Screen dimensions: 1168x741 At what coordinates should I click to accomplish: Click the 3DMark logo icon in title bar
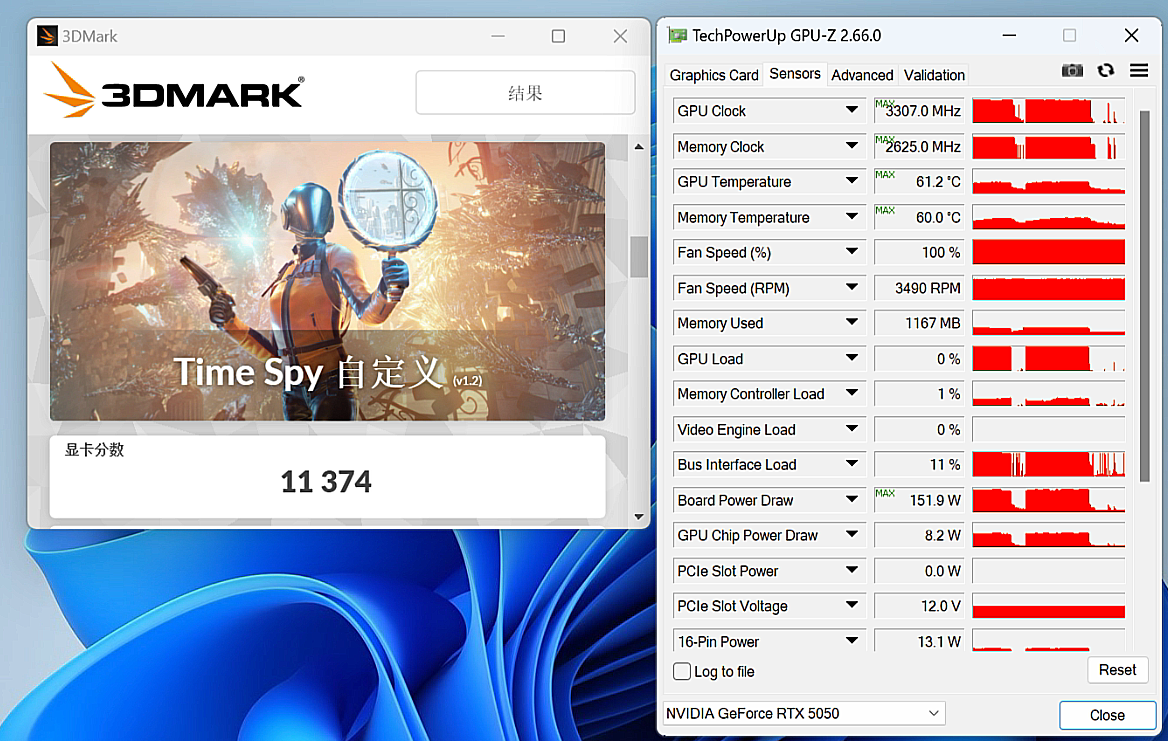[47, 36]
